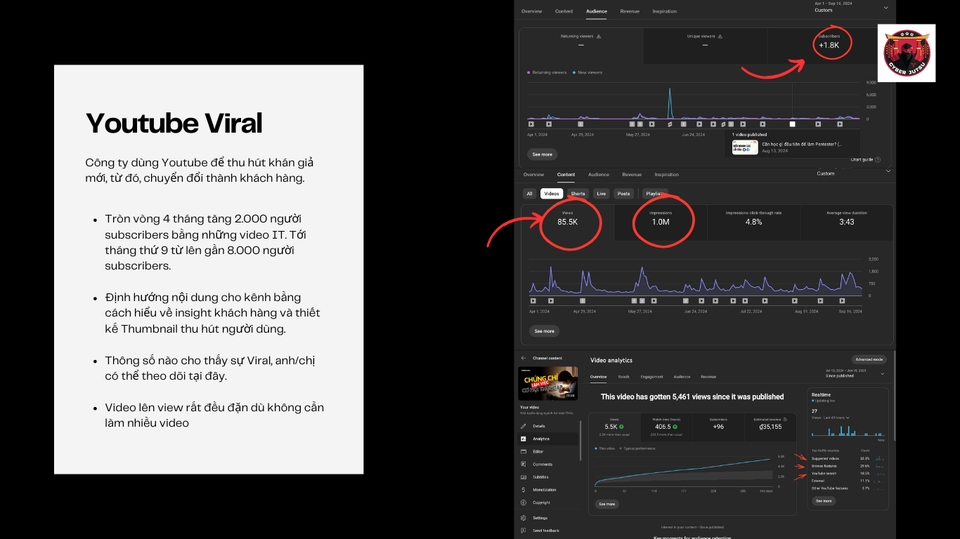Select Content tab in middle analytics panel
This screenshot has height=539, width=960.
pos(566,175)
